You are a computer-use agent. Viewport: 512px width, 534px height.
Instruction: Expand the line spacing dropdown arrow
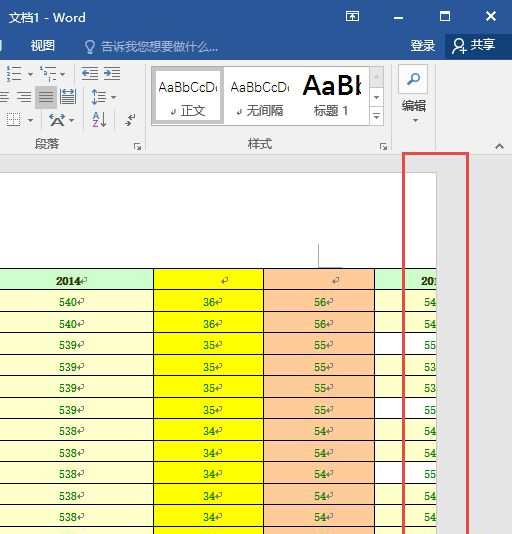pos(113,97)
